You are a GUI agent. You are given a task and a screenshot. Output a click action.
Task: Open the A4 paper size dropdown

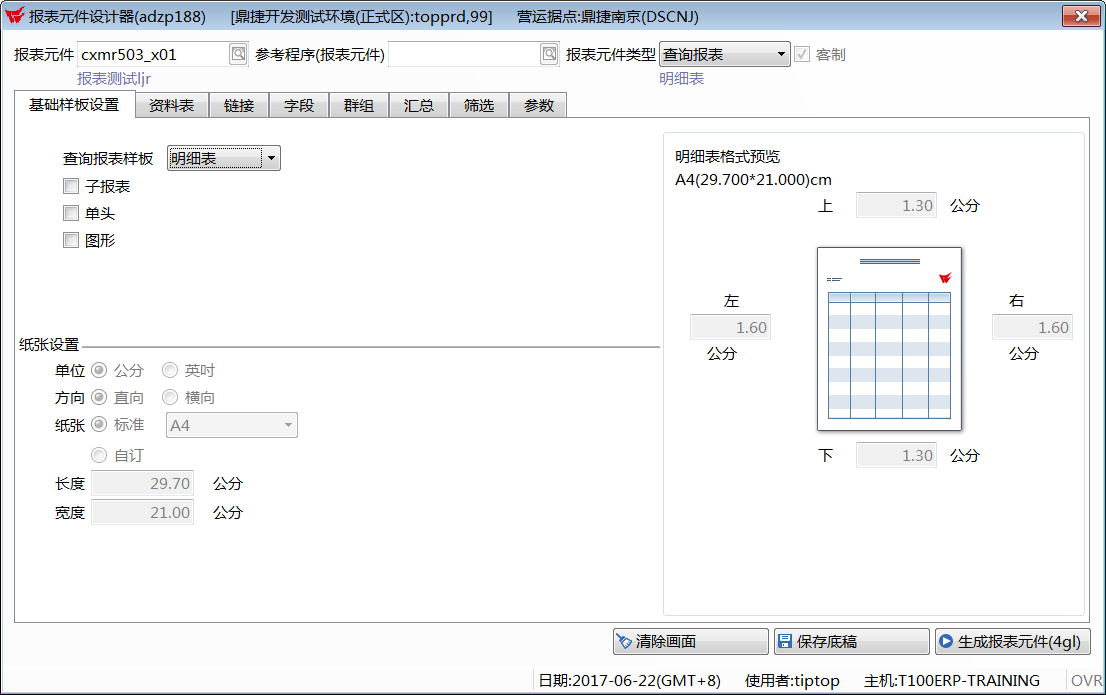tap(231, 425)
